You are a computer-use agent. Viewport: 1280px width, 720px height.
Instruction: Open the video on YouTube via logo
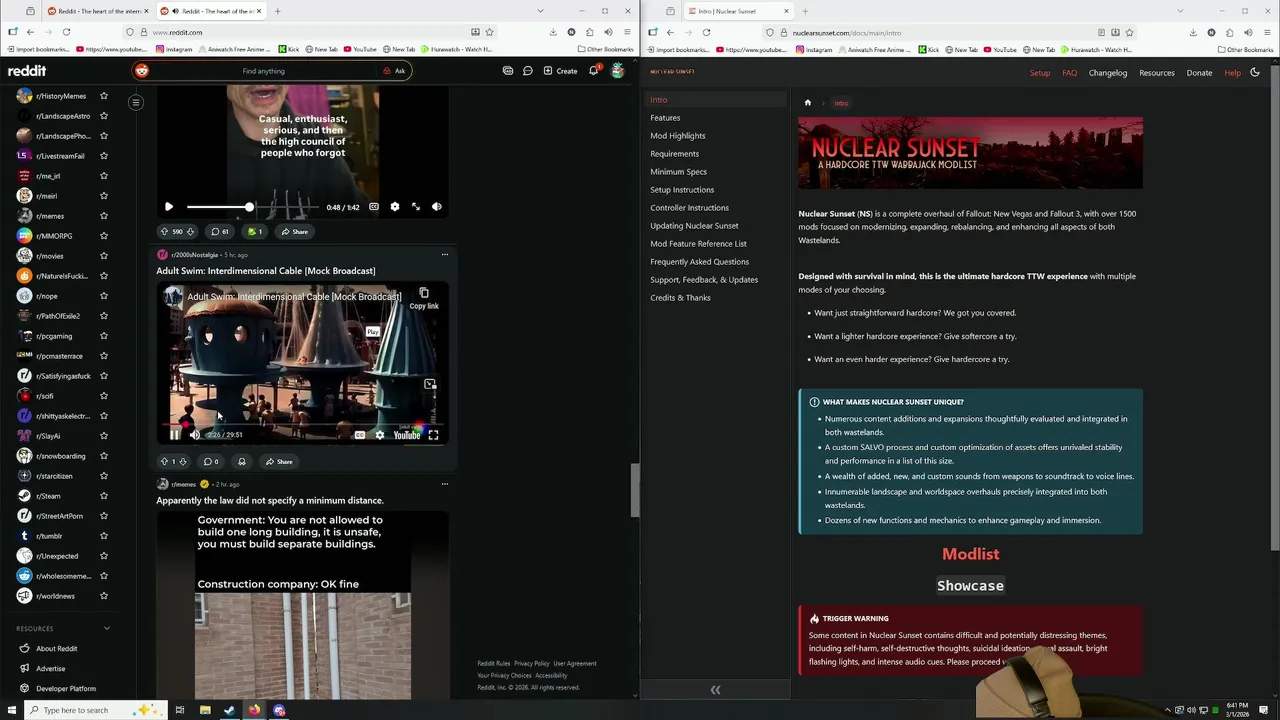tap(407, 435)
